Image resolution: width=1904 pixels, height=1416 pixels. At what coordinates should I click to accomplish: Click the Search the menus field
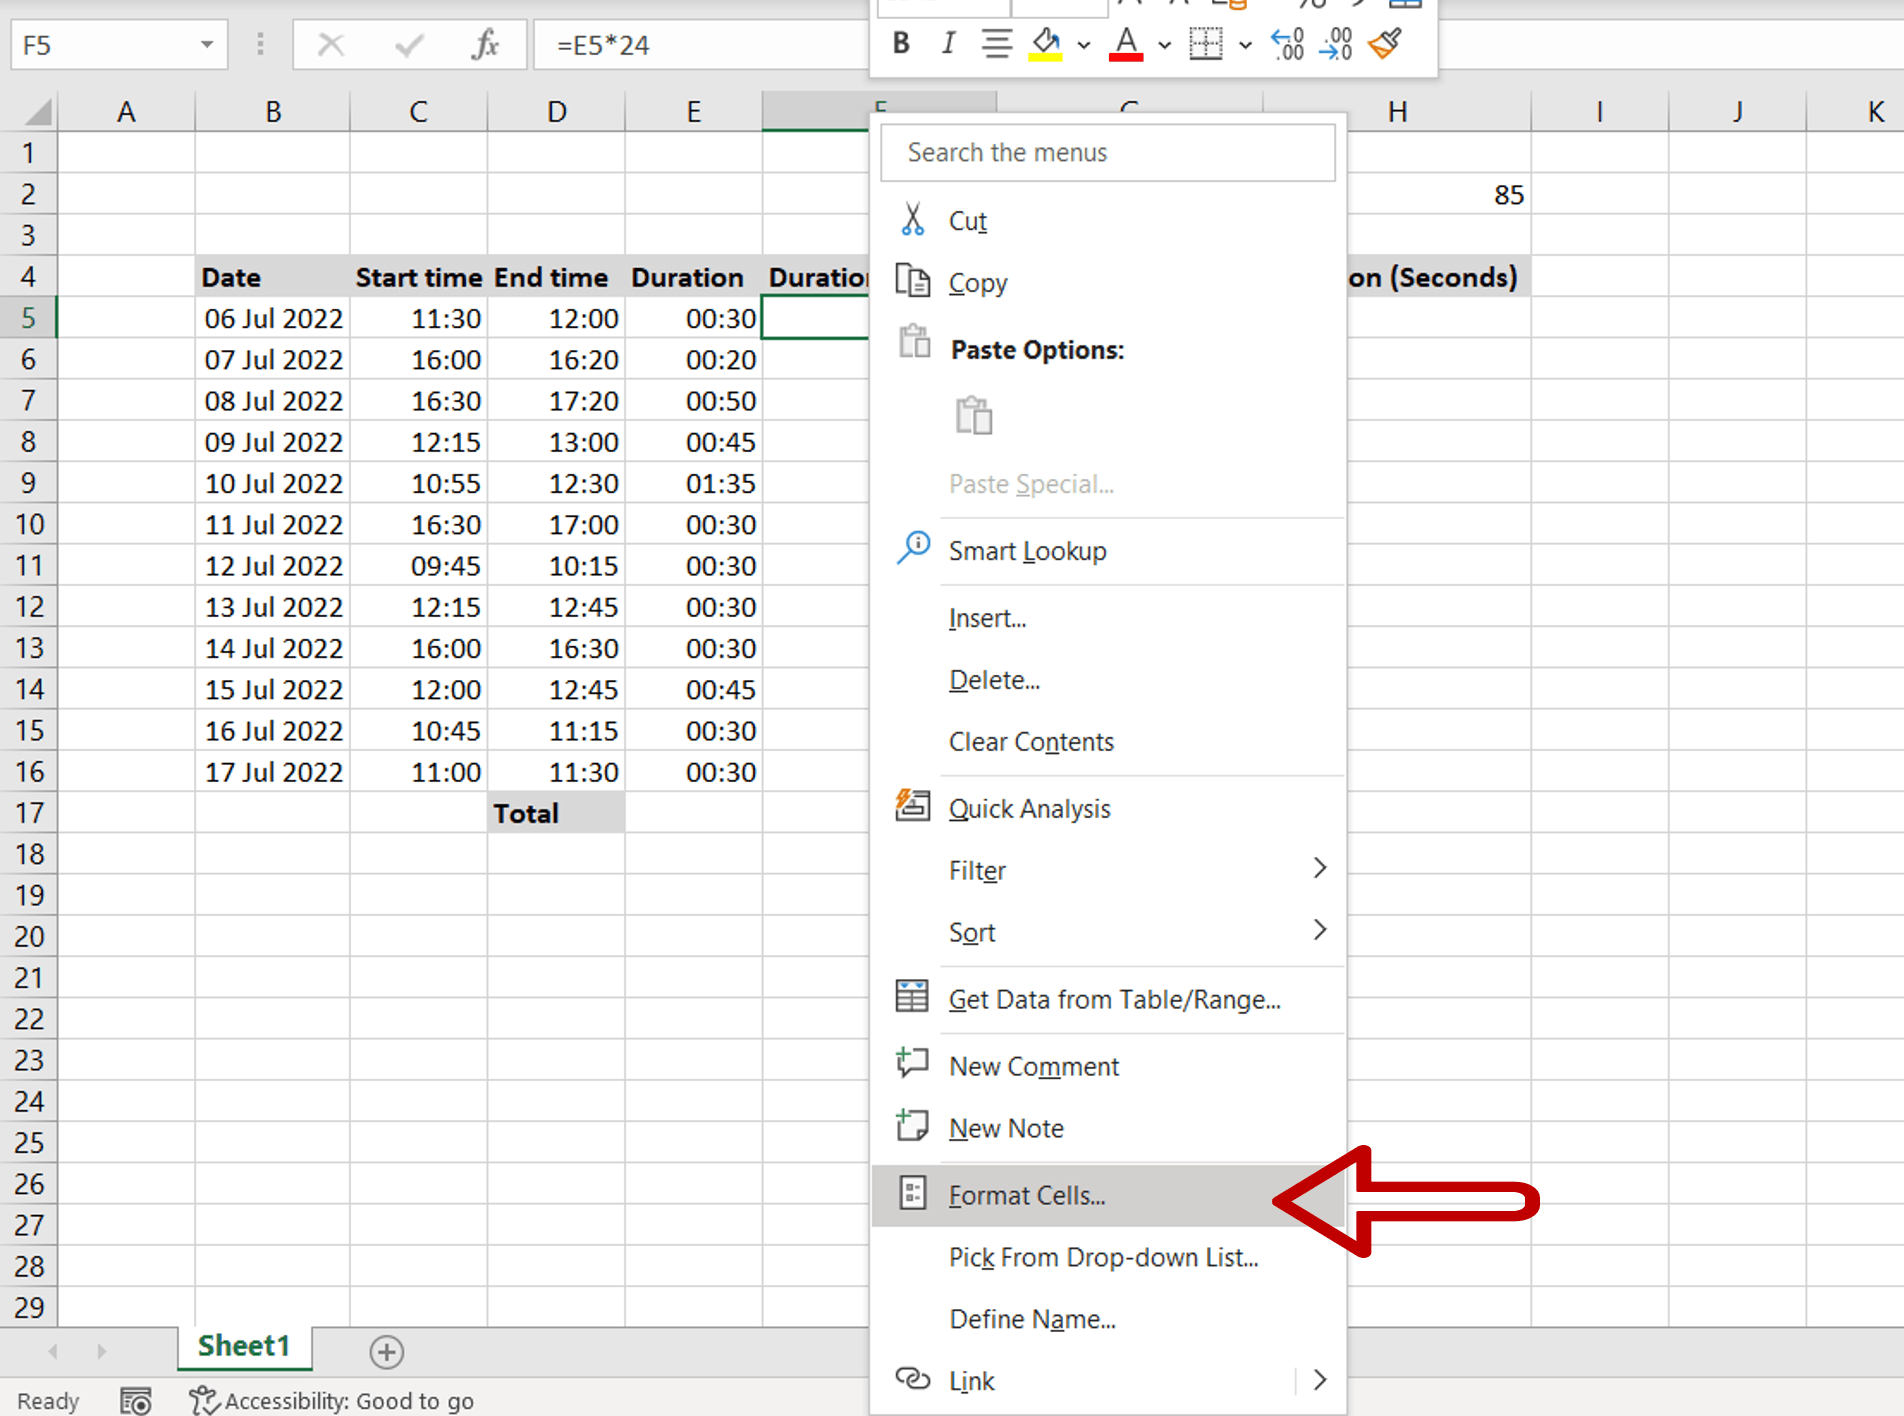point(1107,152)
